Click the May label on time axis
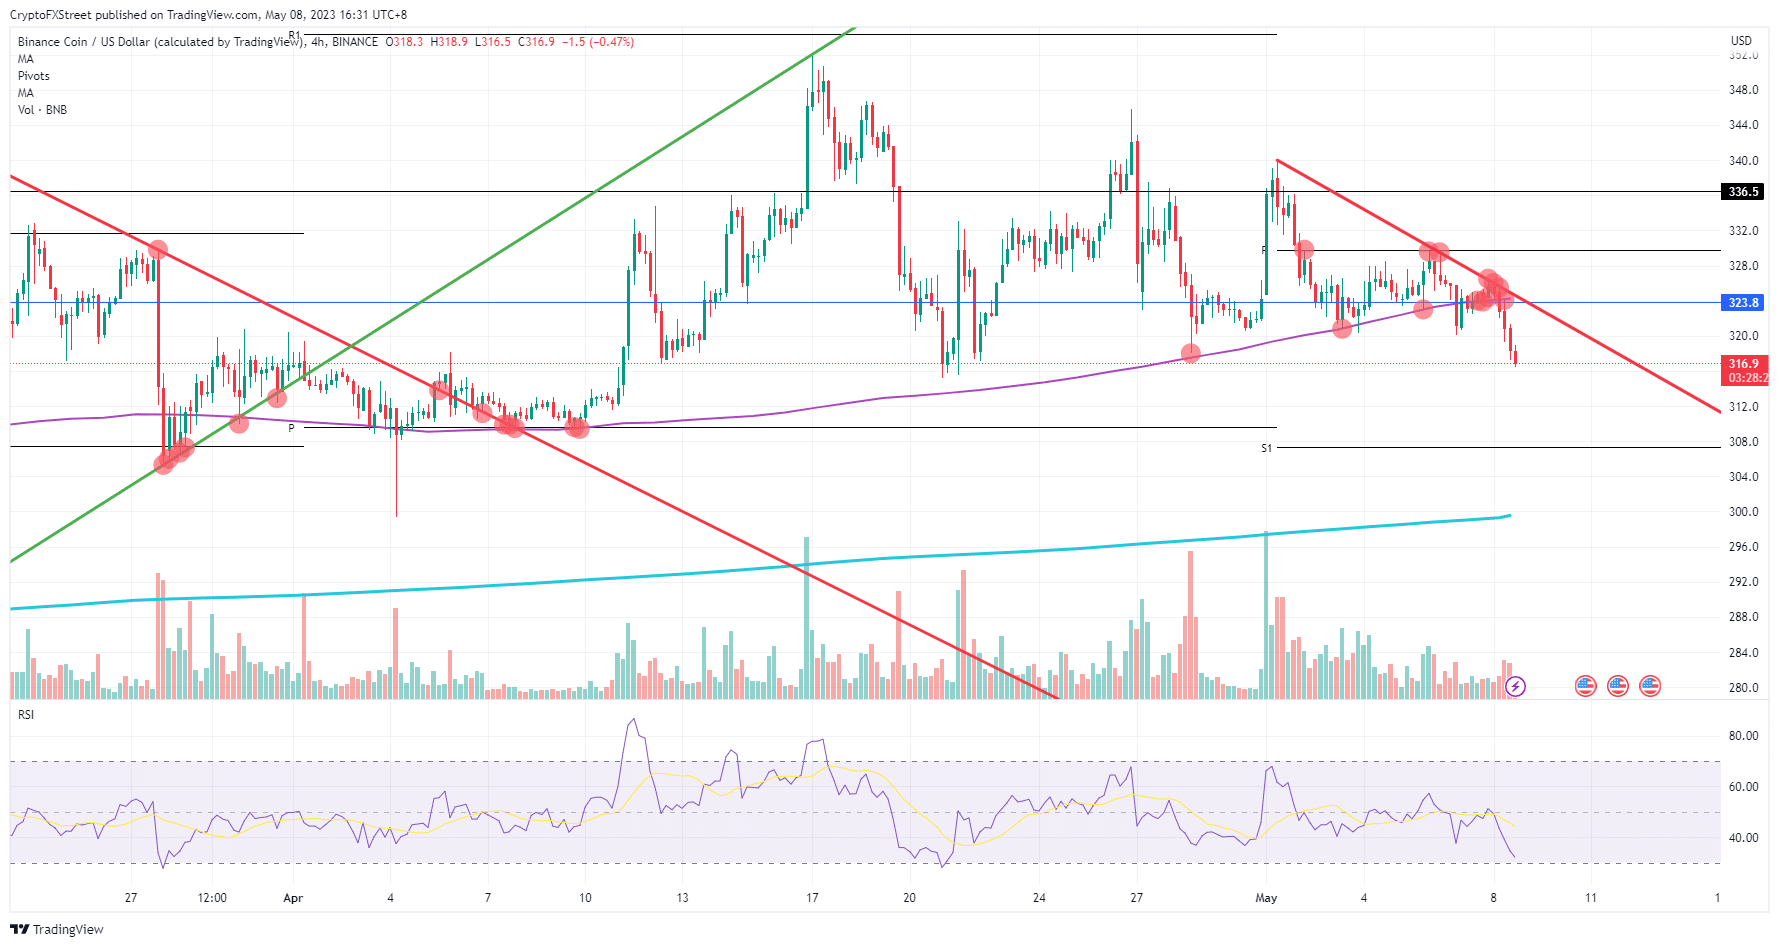Viewport: 1779px width, 947px height. point(1266,898)
